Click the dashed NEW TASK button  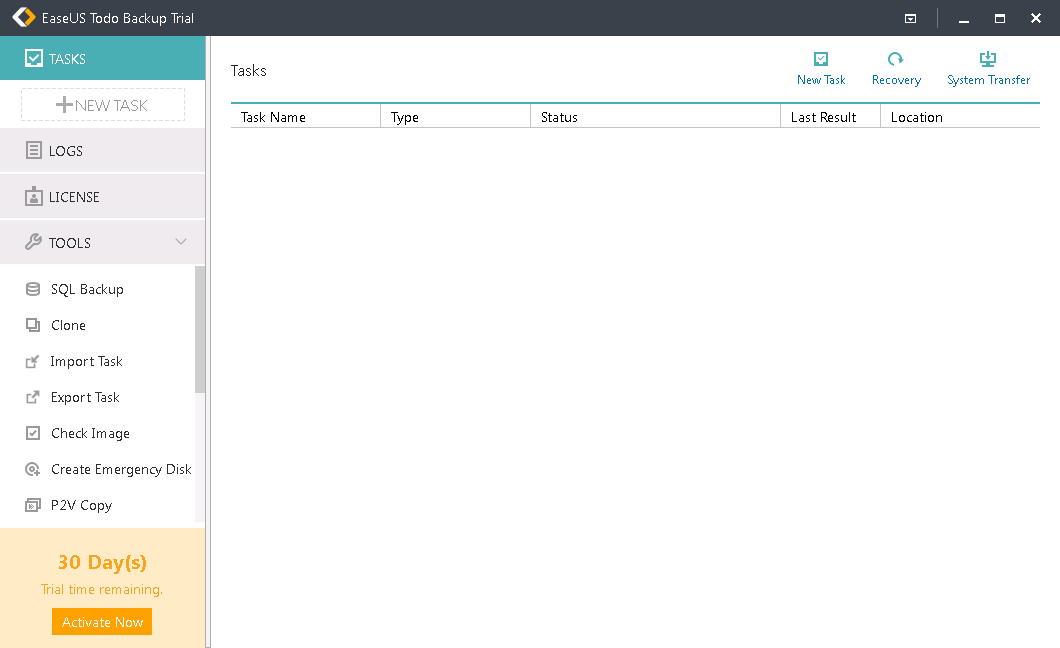(103, 105)
